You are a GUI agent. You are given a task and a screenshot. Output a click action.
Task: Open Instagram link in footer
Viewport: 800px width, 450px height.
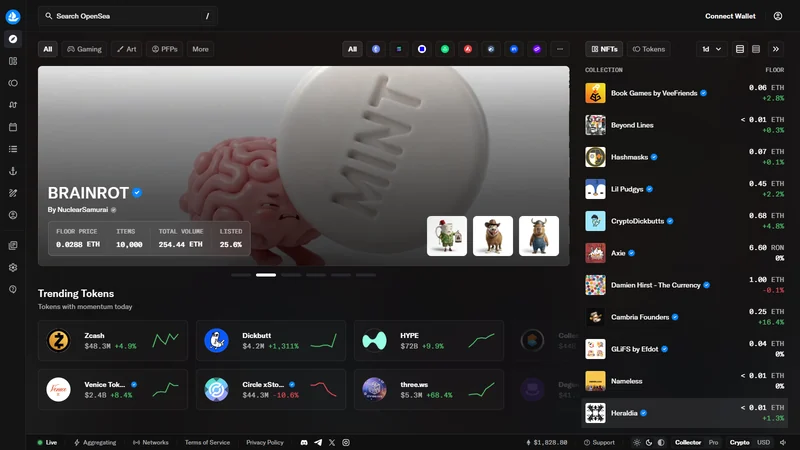point(346,442)
